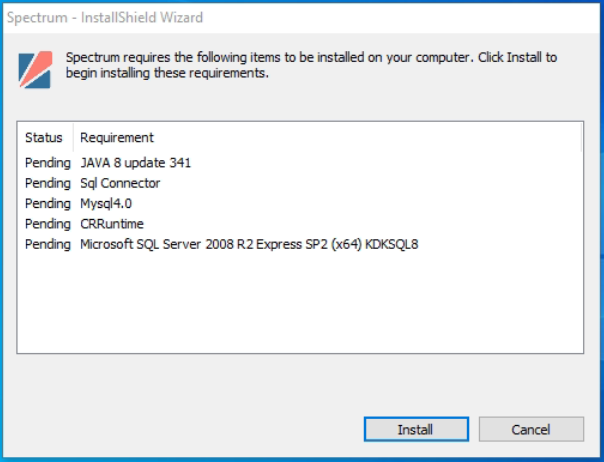Click the Pending status beside Microsoft SQL Server
Viewport: 604px width, 462px height.
[48, 244]
